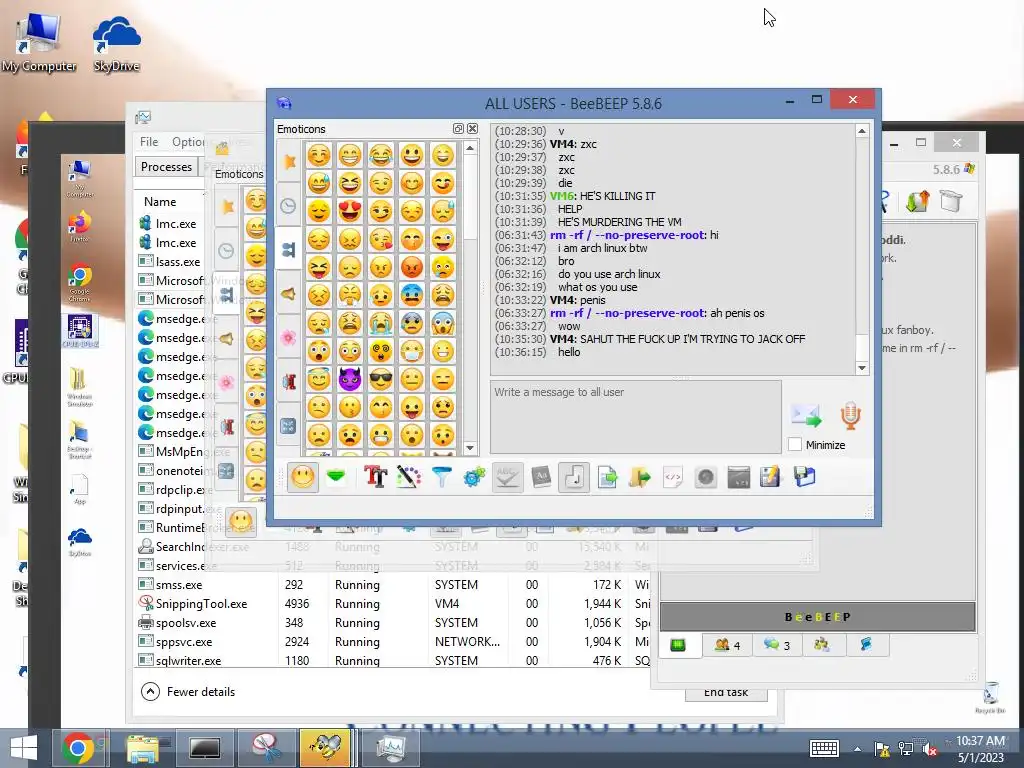1024x768 pixels.
Task: Open SkyDrive desktop shortcut
Action: (x=116, y=43)
